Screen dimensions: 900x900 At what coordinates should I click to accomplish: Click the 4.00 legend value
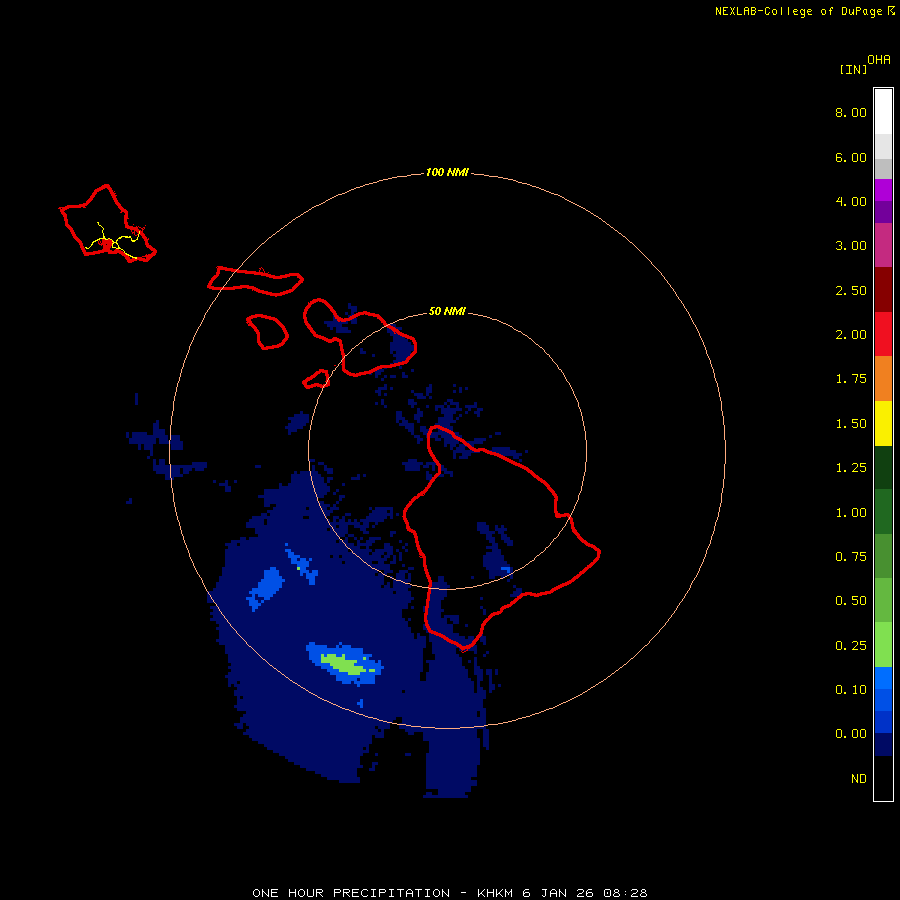click(851, 201)
